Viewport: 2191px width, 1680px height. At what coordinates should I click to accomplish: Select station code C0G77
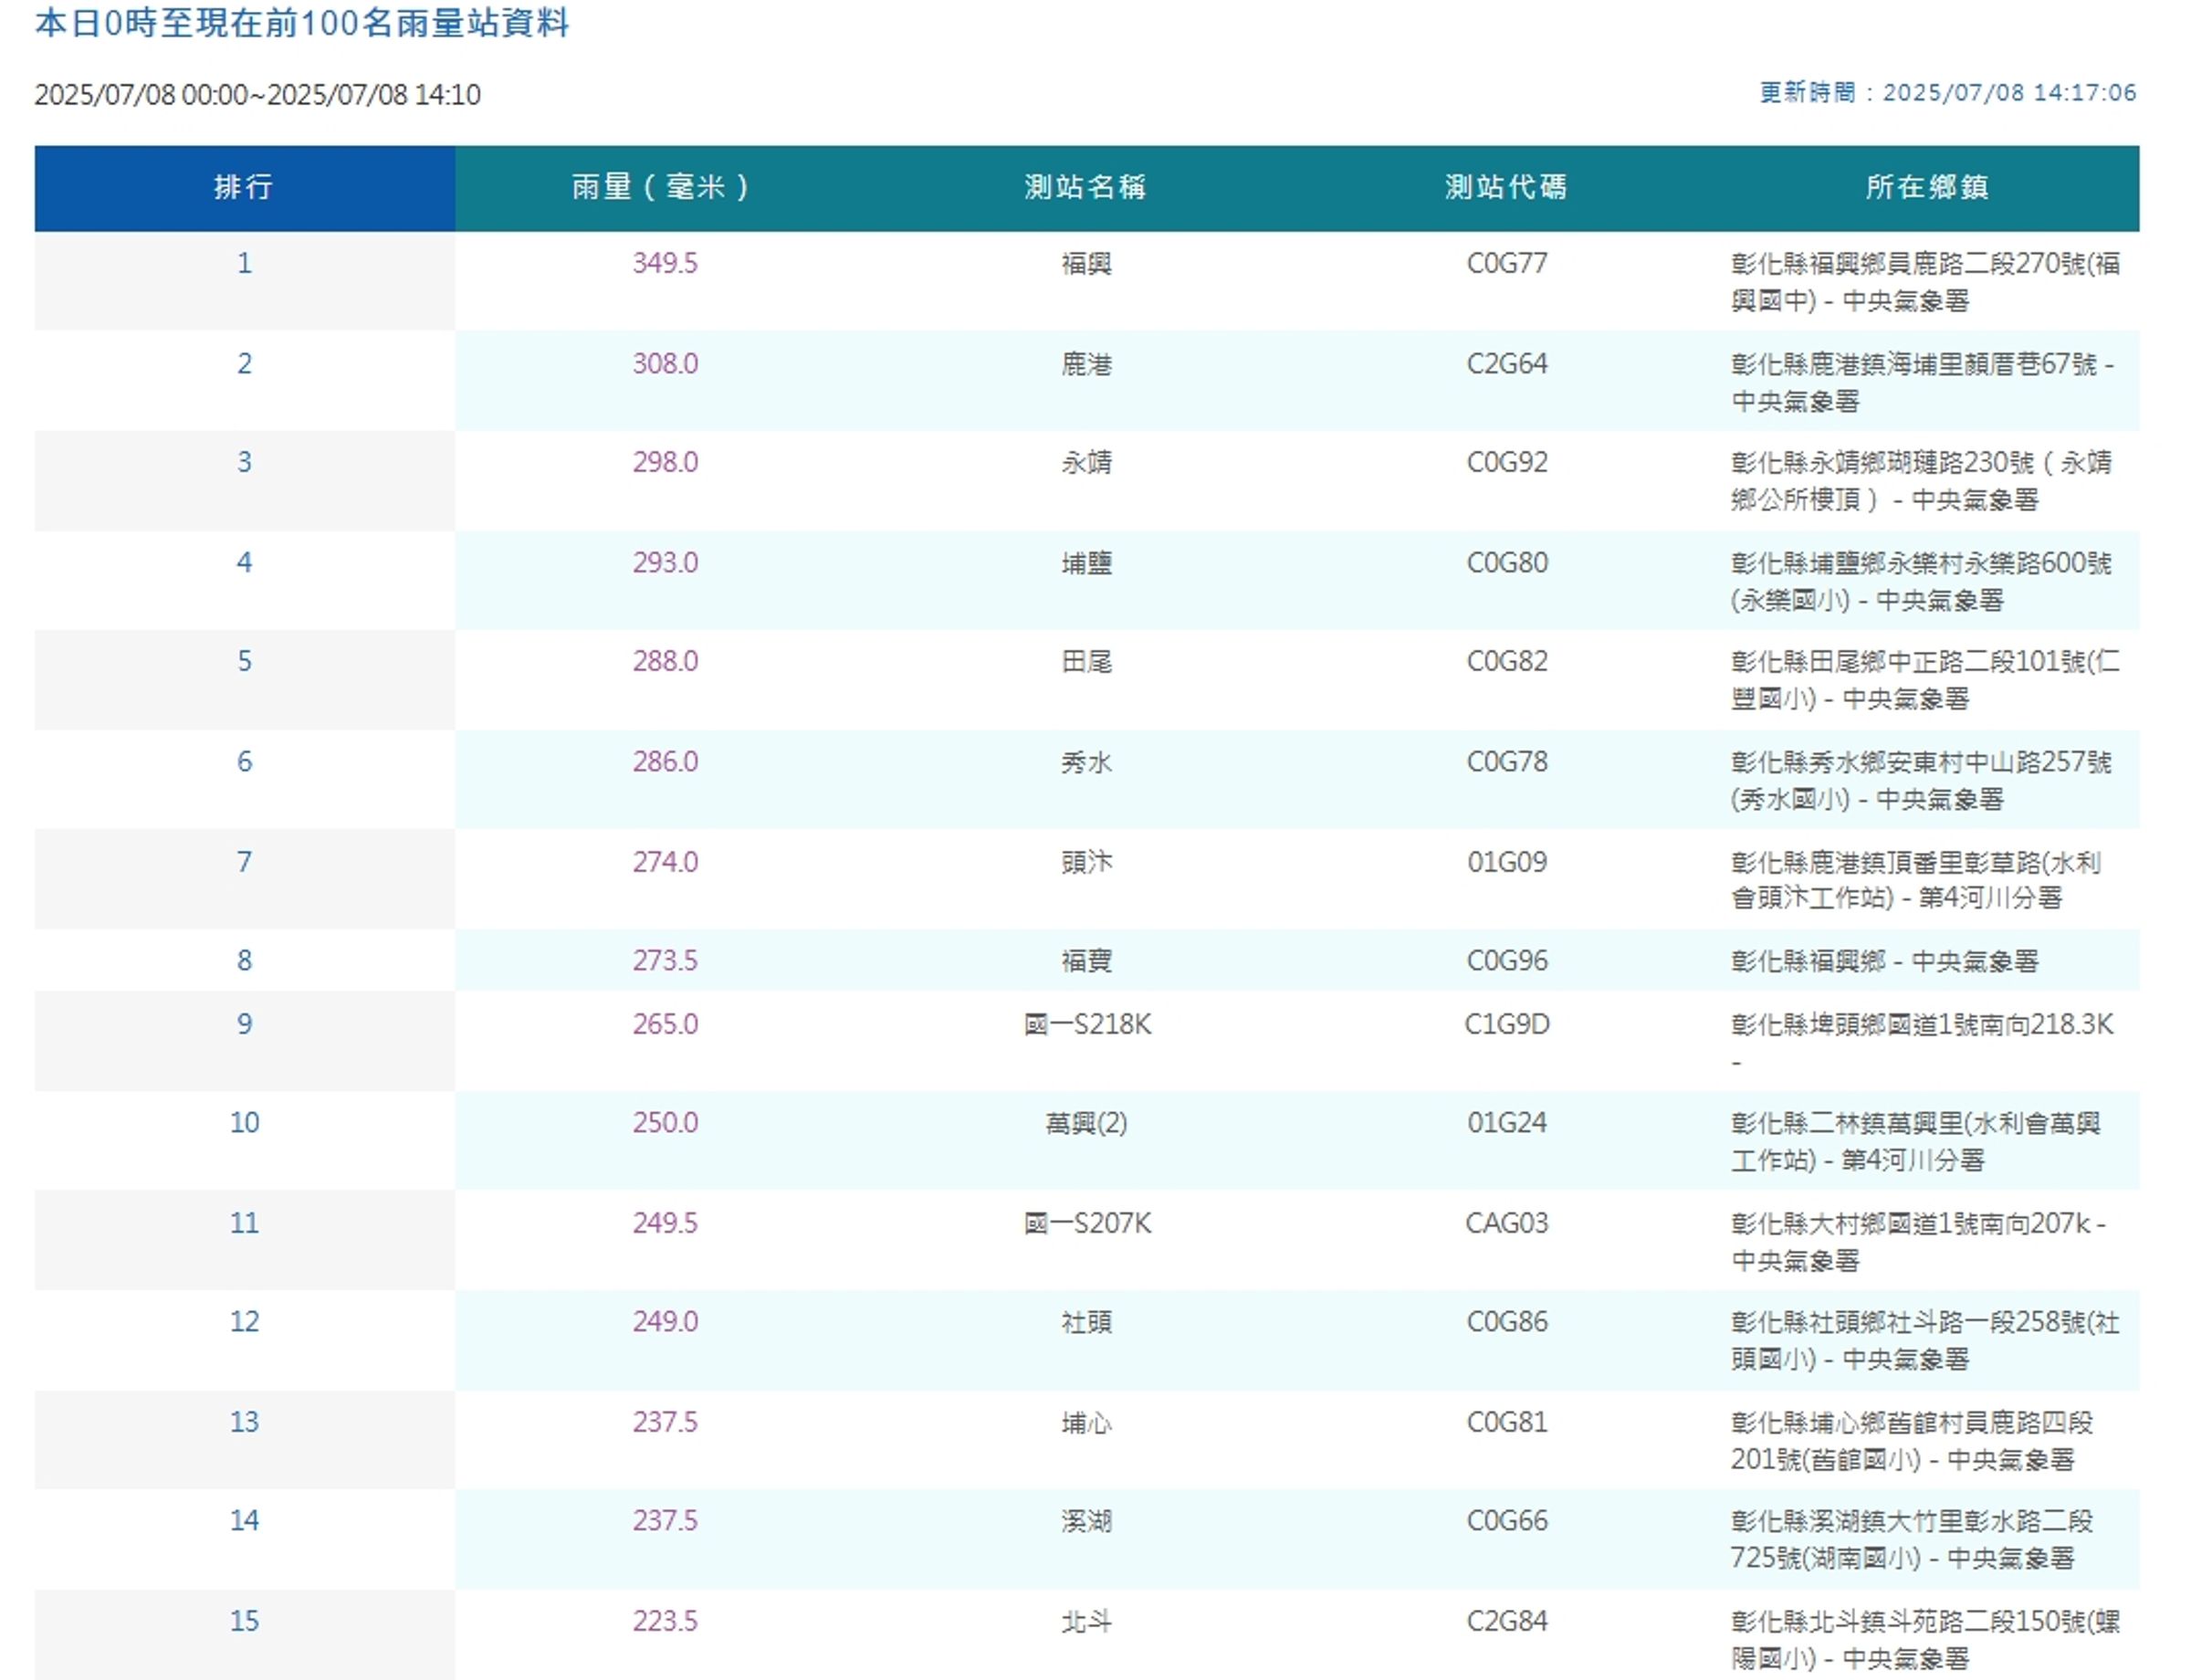tap(1507, 263)
